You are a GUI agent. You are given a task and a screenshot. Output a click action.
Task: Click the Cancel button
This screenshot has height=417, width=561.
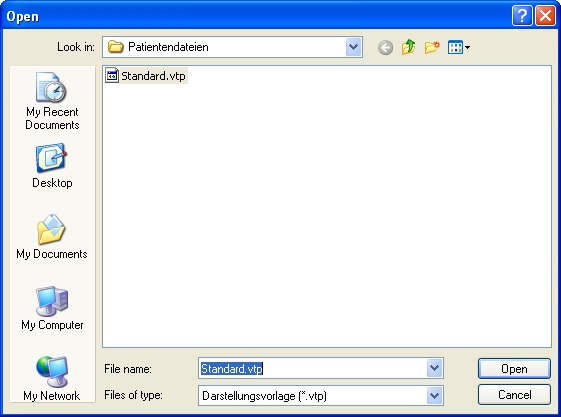514,395
